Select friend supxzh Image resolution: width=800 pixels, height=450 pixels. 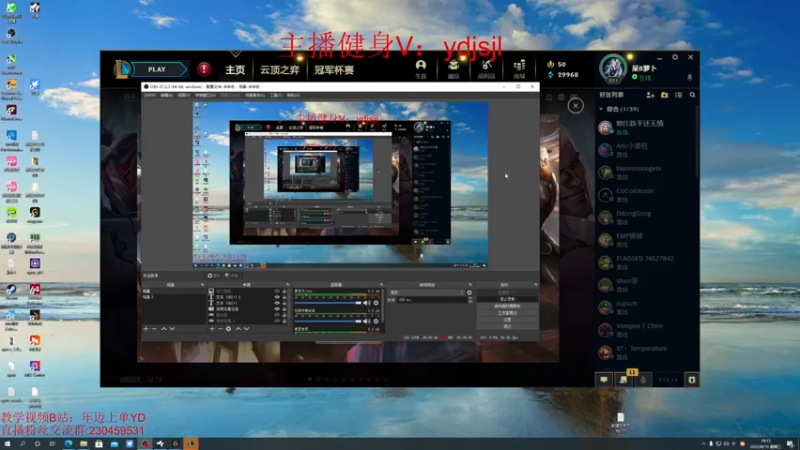pyautogui.click(x=646, y=307)
